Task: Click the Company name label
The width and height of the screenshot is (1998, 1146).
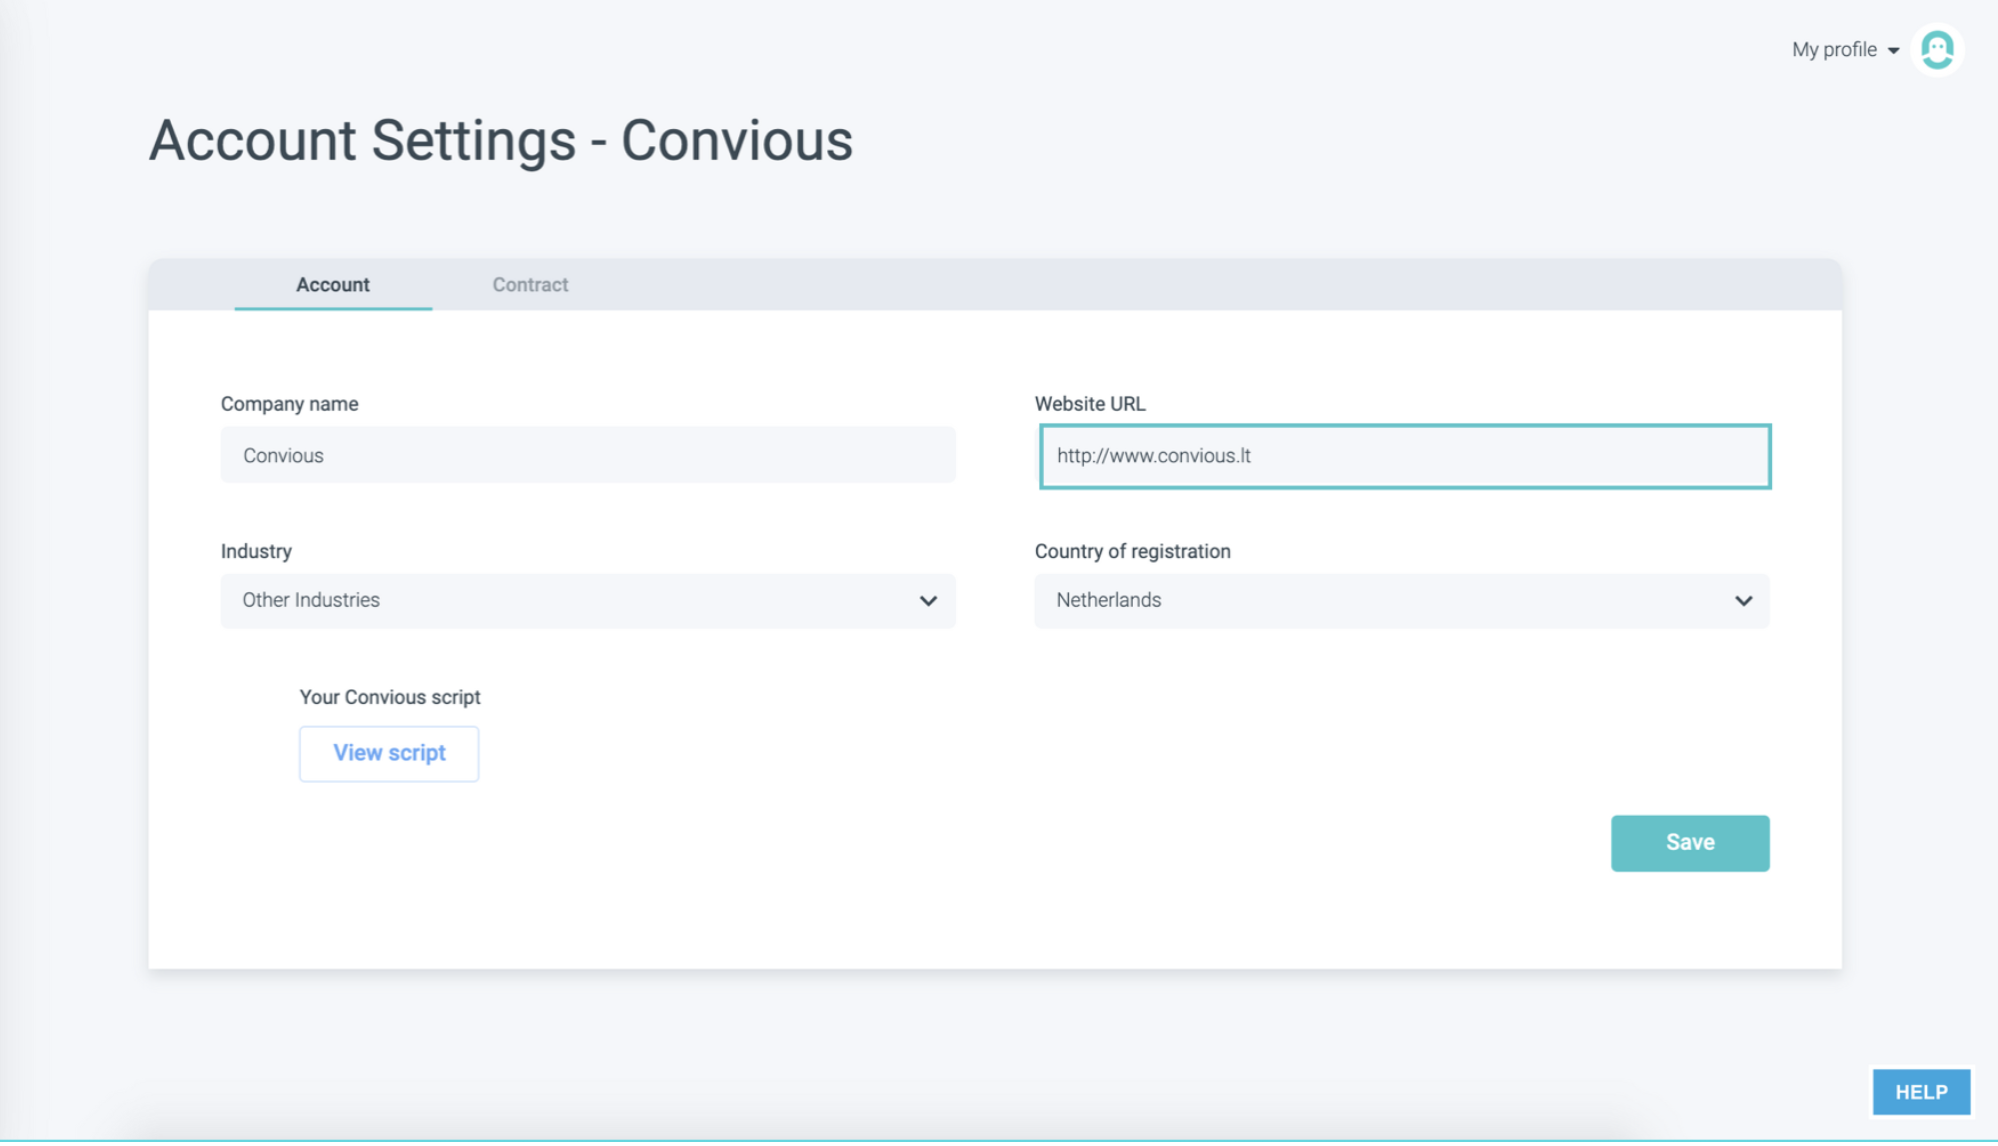Action: [289, 404]
